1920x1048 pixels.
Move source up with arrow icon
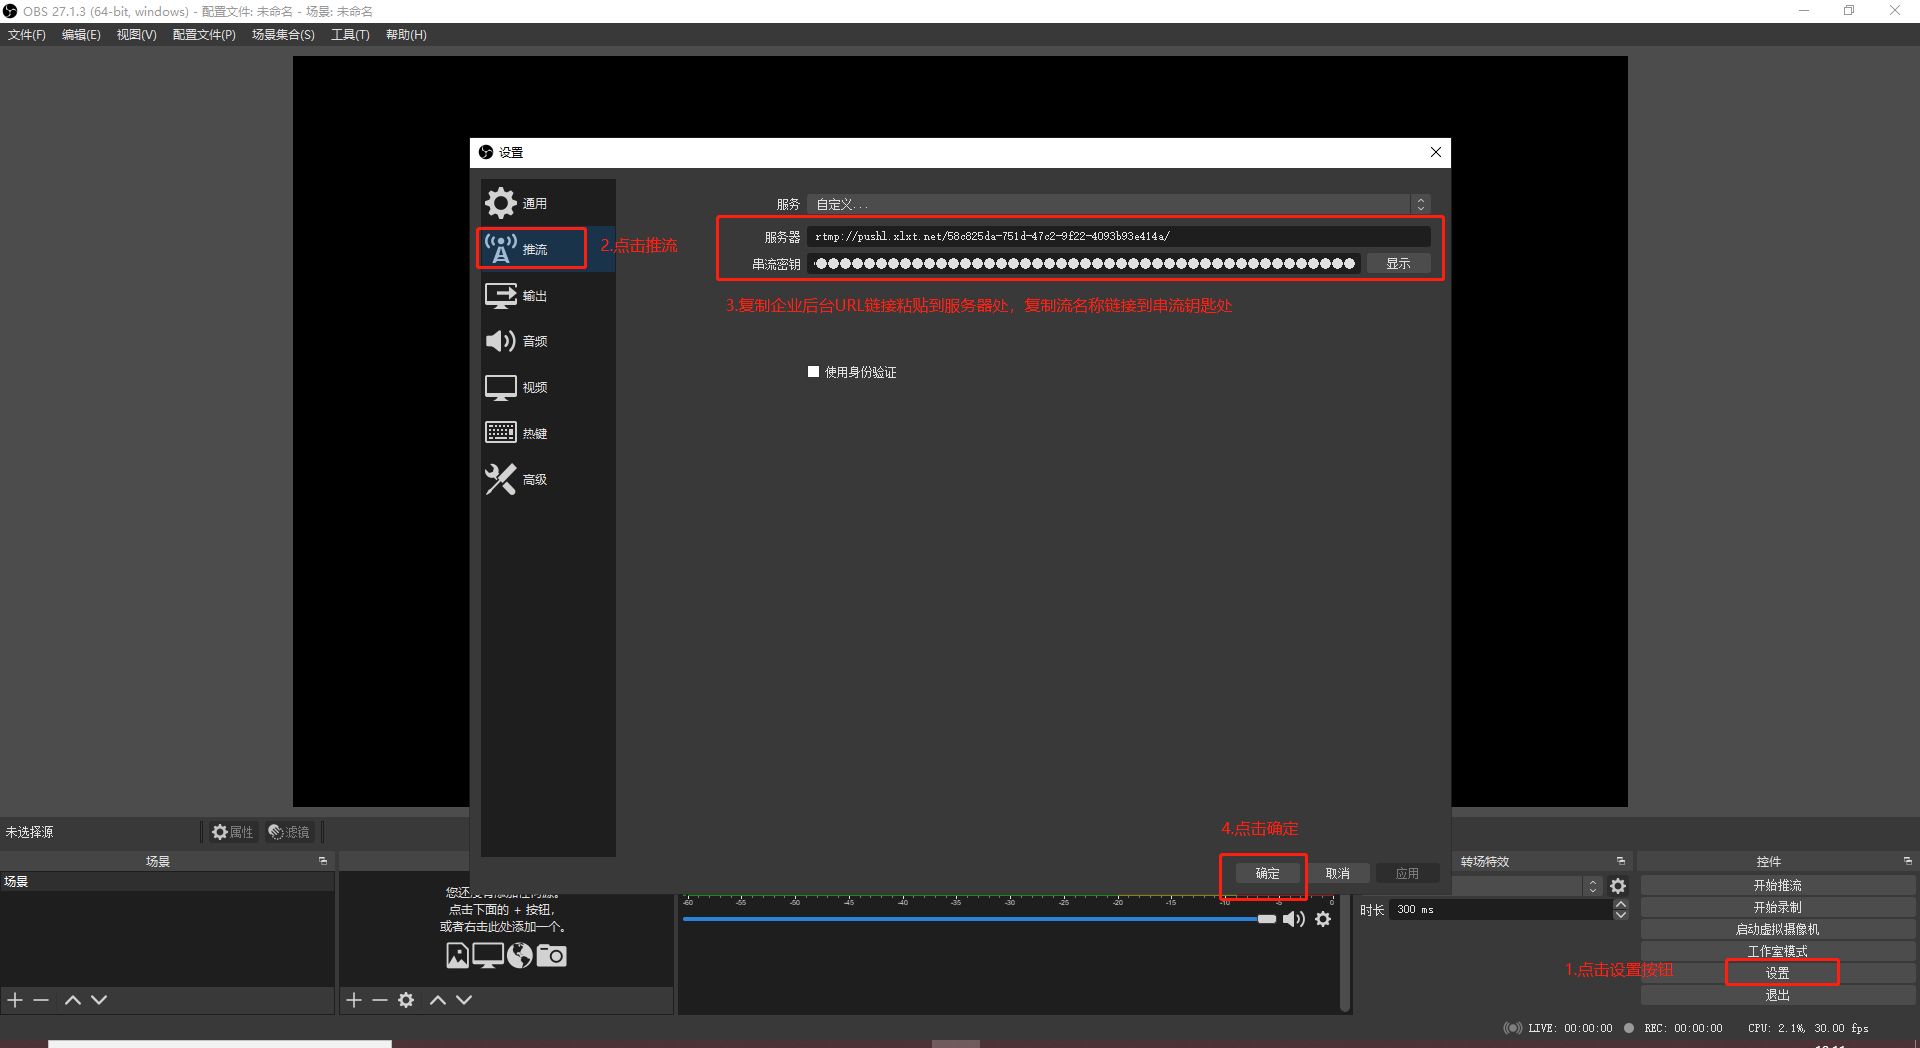[438, 1000]
